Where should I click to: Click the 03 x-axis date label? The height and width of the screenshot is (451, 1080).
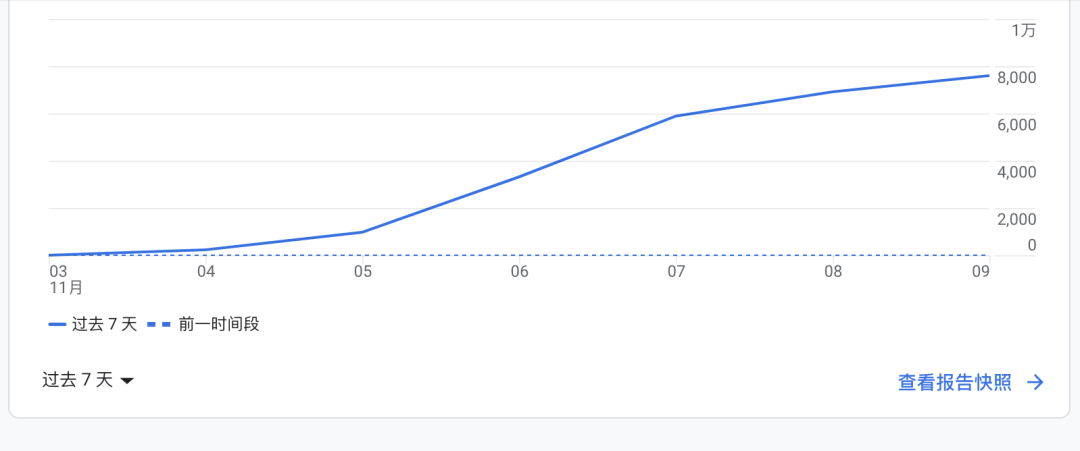58,271
